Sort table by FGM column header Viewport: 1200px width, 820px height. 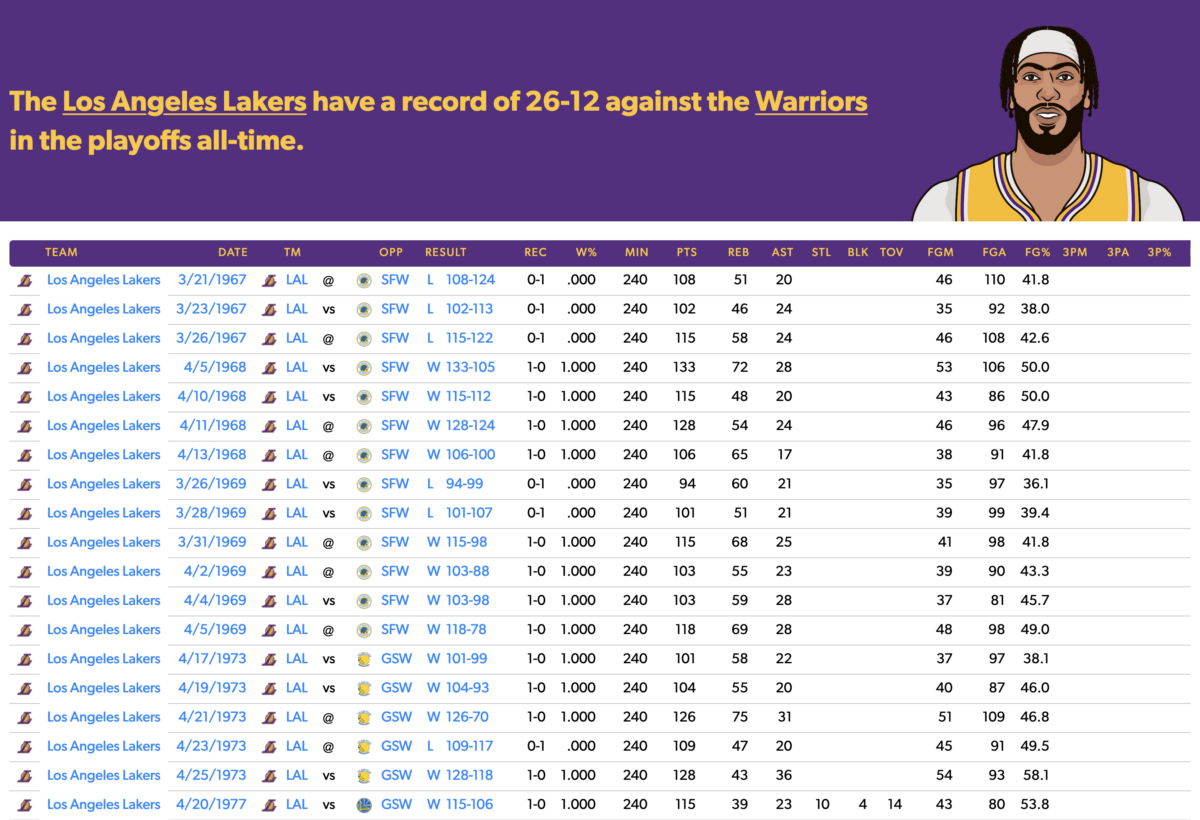point(940,252)
